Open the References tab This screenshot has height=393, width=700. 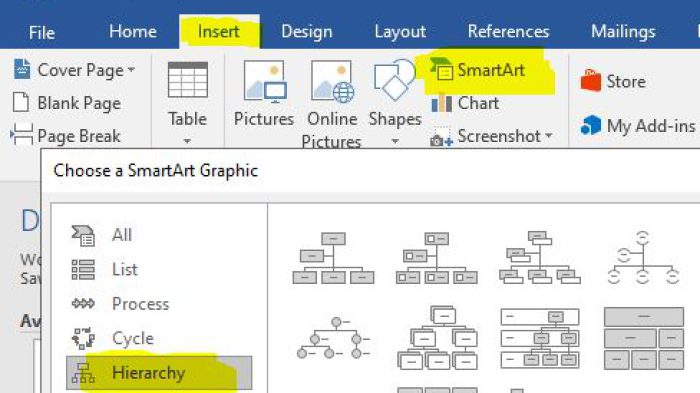click(x=508, y=32)
